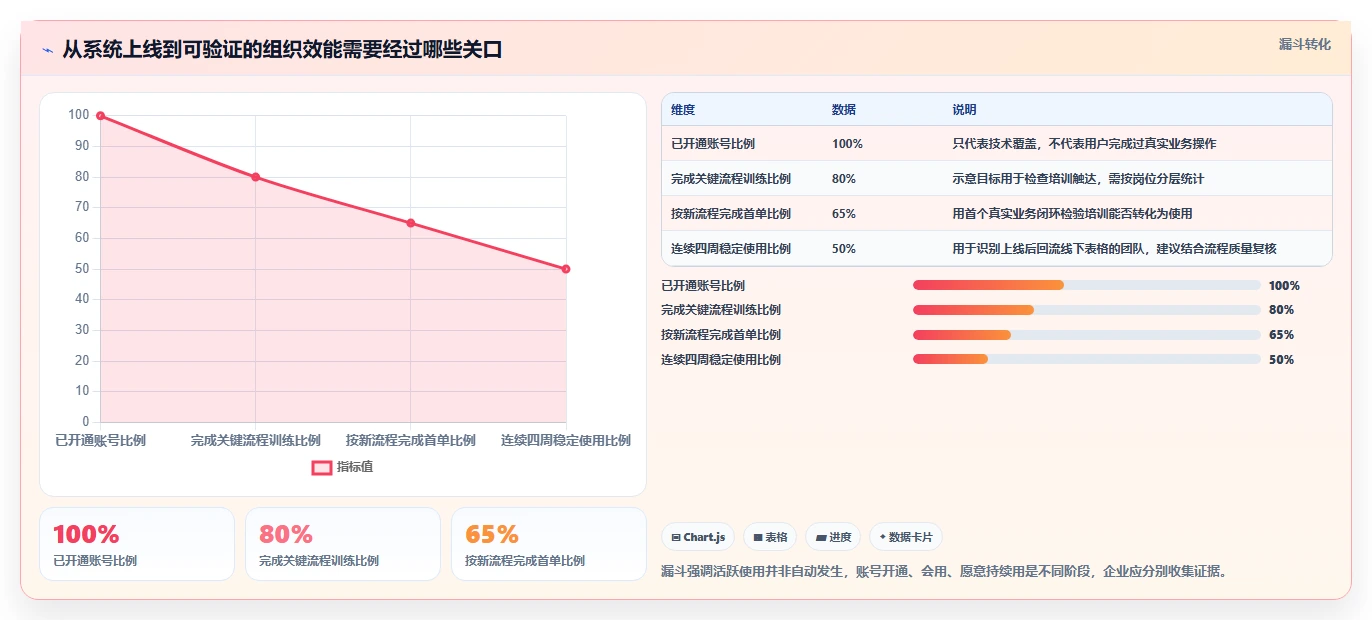Click the description about 回流线下表格的团队
This screenshot has width=1372, height=620.
(x=1114, y=249)
